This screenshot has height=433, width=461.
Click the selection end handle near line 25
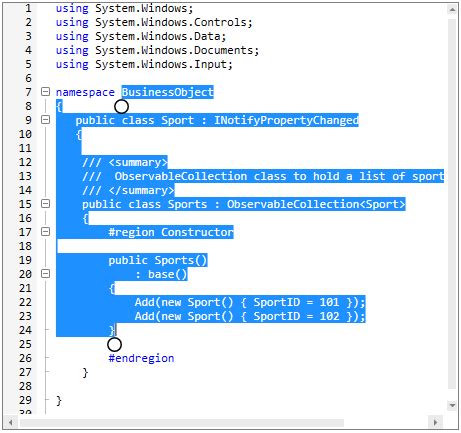tap(115, 345)
